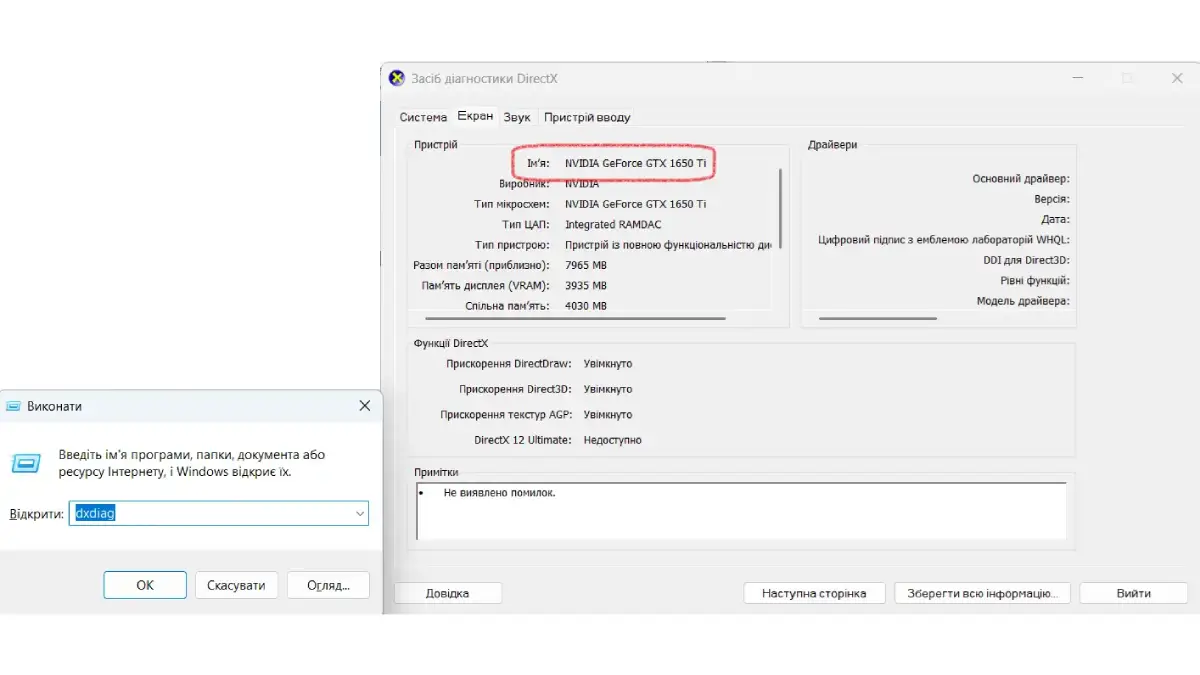The image size is (1200, 675).
Task: Click the device name NVIDIA GeForce GTX 1650 Ti
Action: (636, 163)
